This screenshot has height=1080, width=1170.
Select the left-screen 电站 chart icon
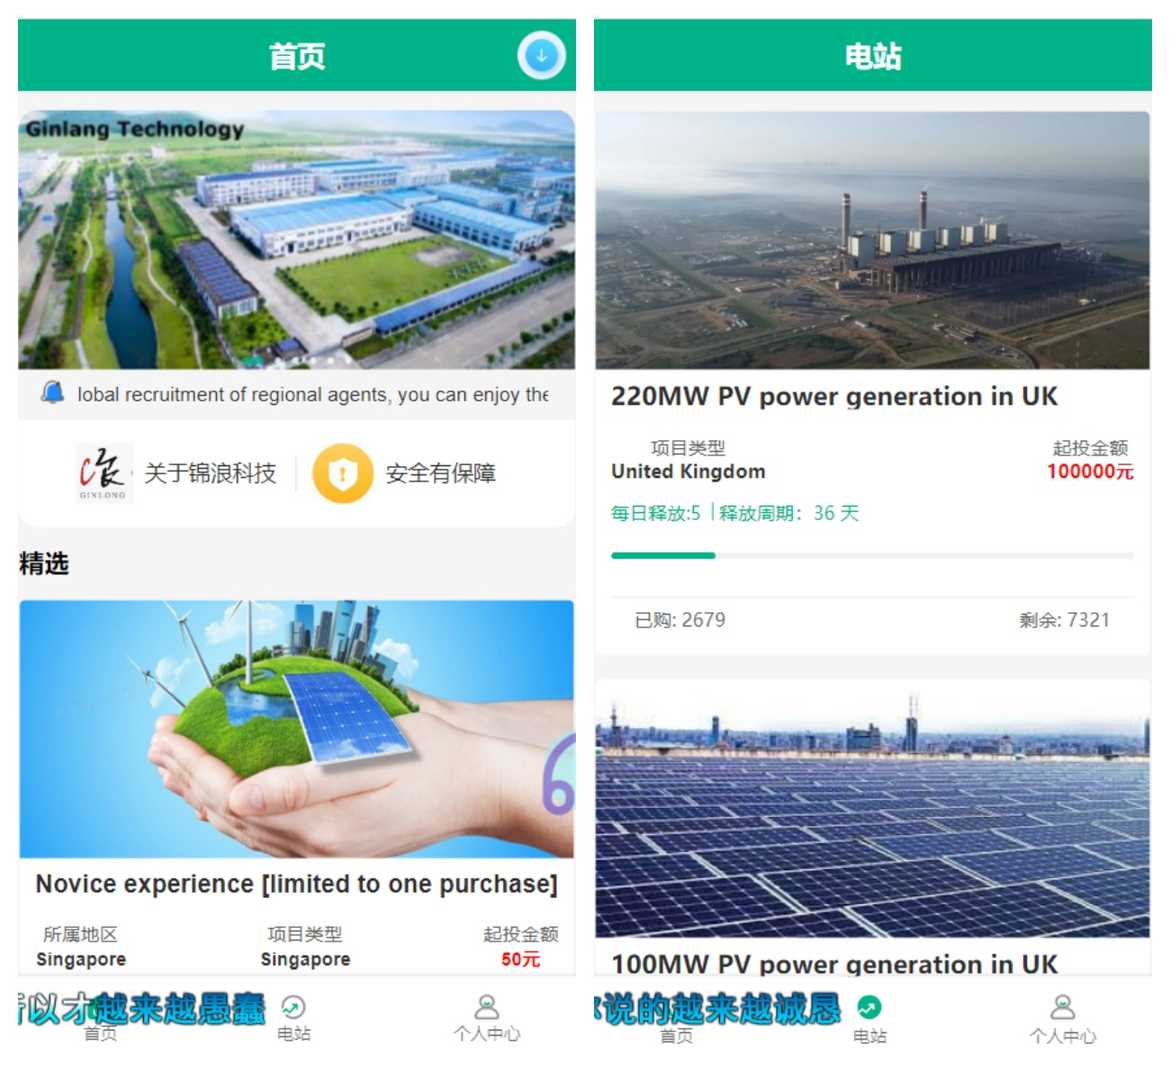pyautogui.click(x=292, y=1008)
